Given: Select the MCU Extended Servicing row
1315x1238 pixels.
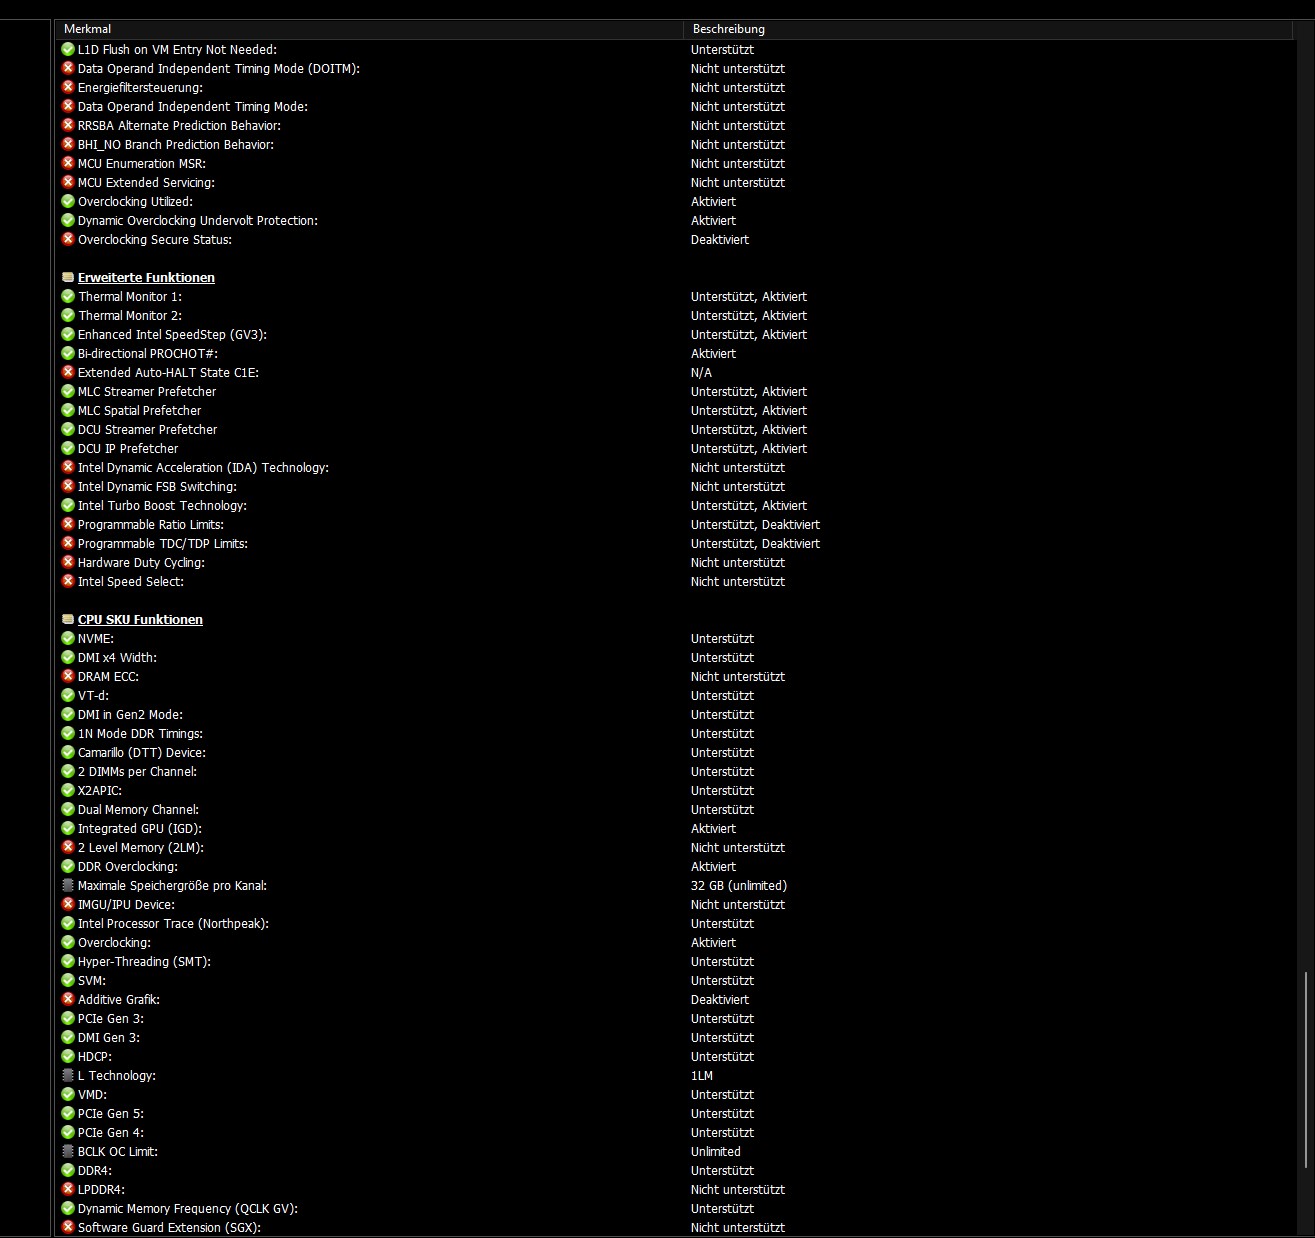Looking at the screenshot, I should 676,183.
